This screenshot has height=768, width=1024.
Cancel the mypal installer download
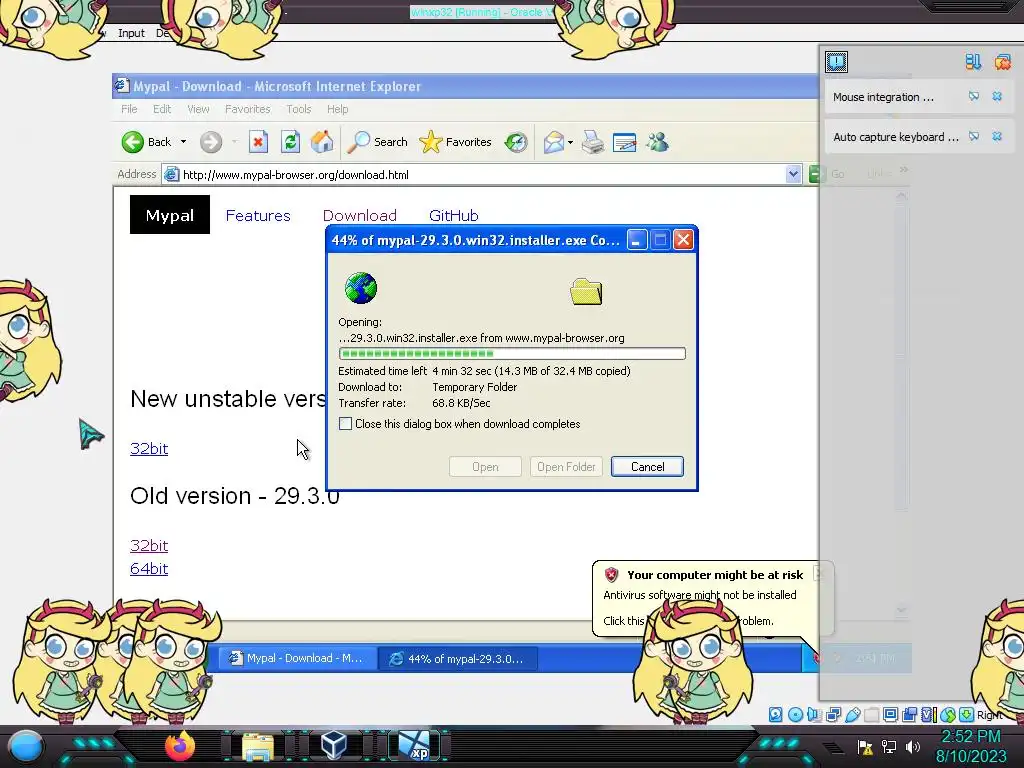coord(647,467)
